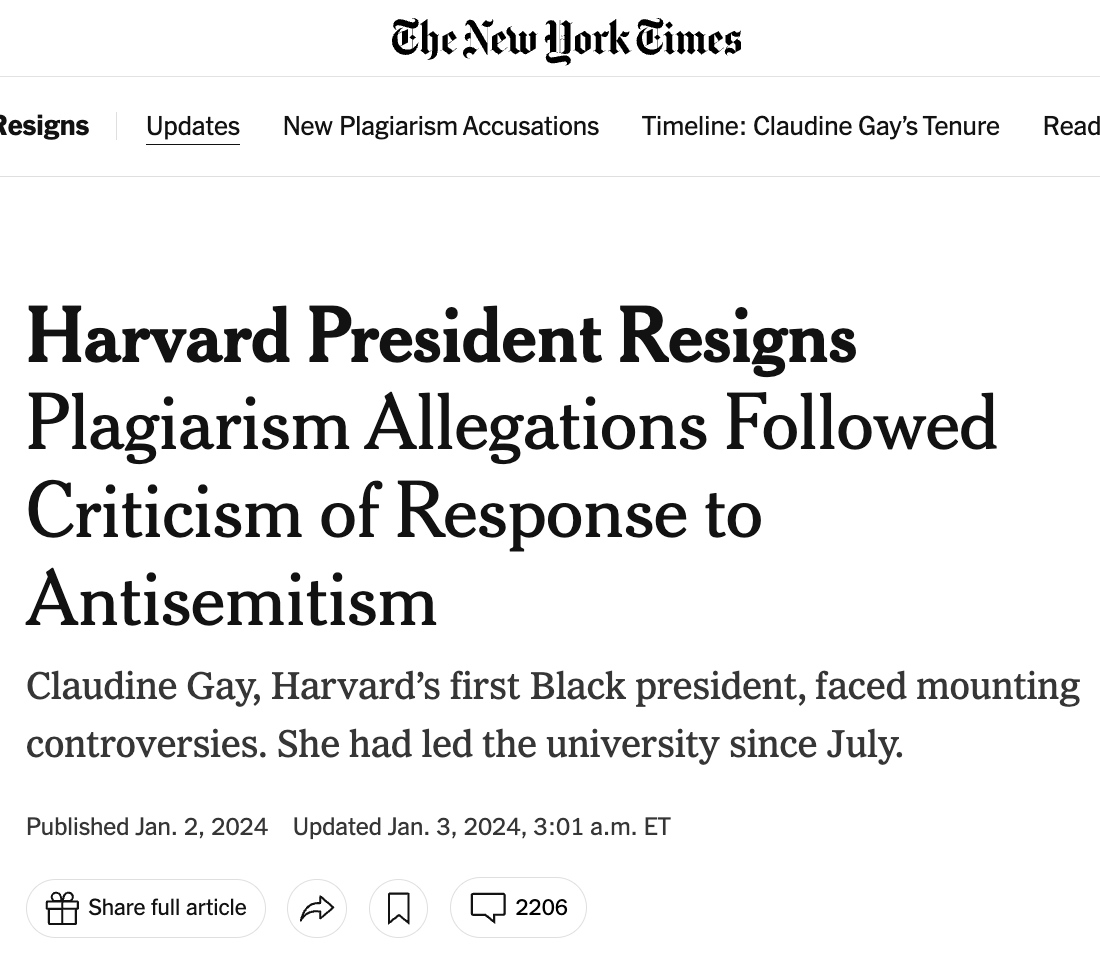Click the Criticism of Response to line
1100x964 pixels.
click(x=394, y=512)
